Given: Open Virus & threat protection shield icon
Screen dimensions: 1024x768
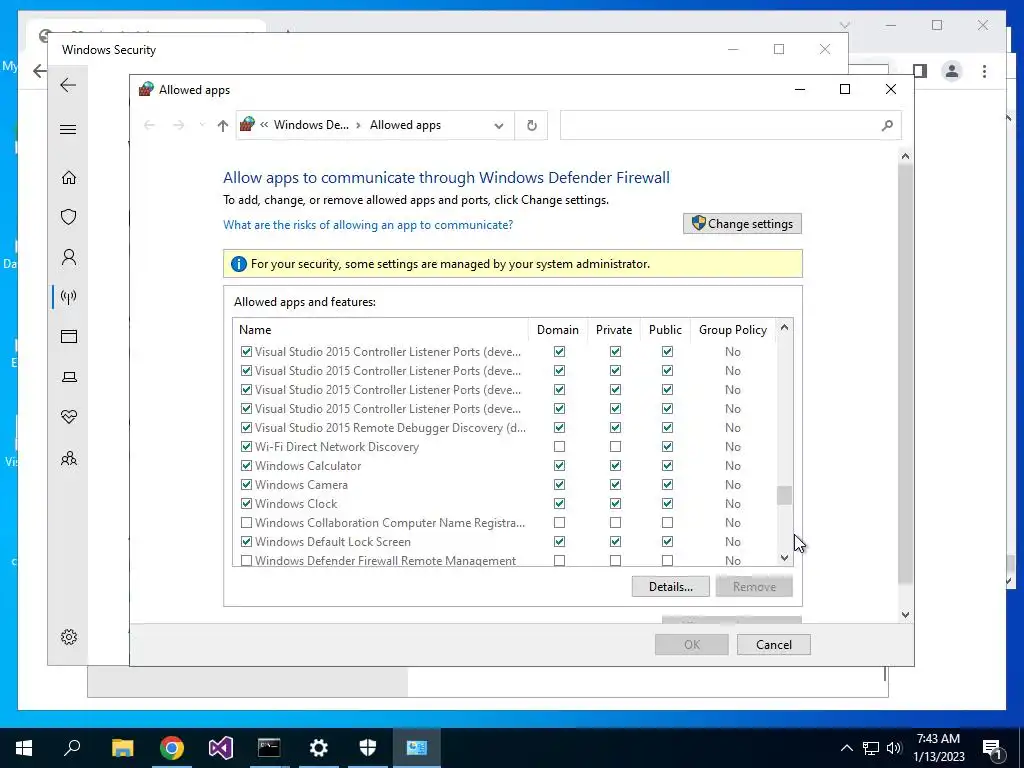Looking at the screenshot, I should pyautogui.click(x=69, y=217).
